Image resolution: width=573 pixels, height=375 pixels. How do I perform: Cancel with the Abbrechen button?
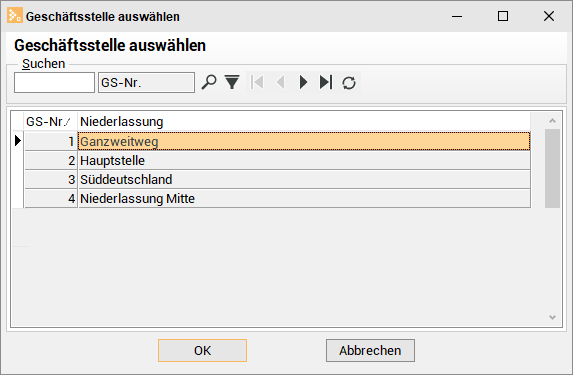point(370,351)
